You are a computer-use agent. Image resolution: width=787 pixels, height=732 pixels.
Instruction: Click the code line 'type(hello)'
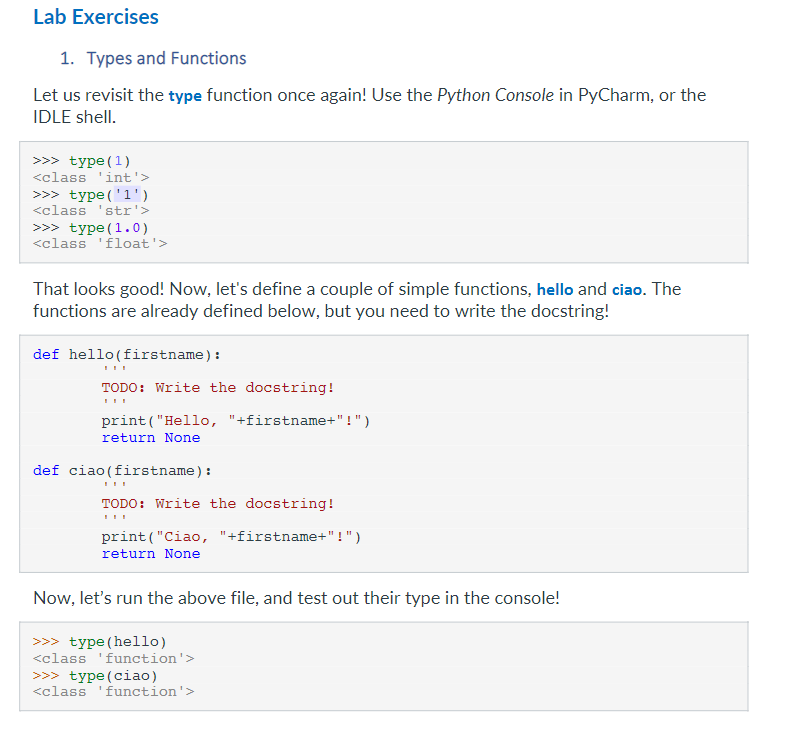tap(99, 642)
